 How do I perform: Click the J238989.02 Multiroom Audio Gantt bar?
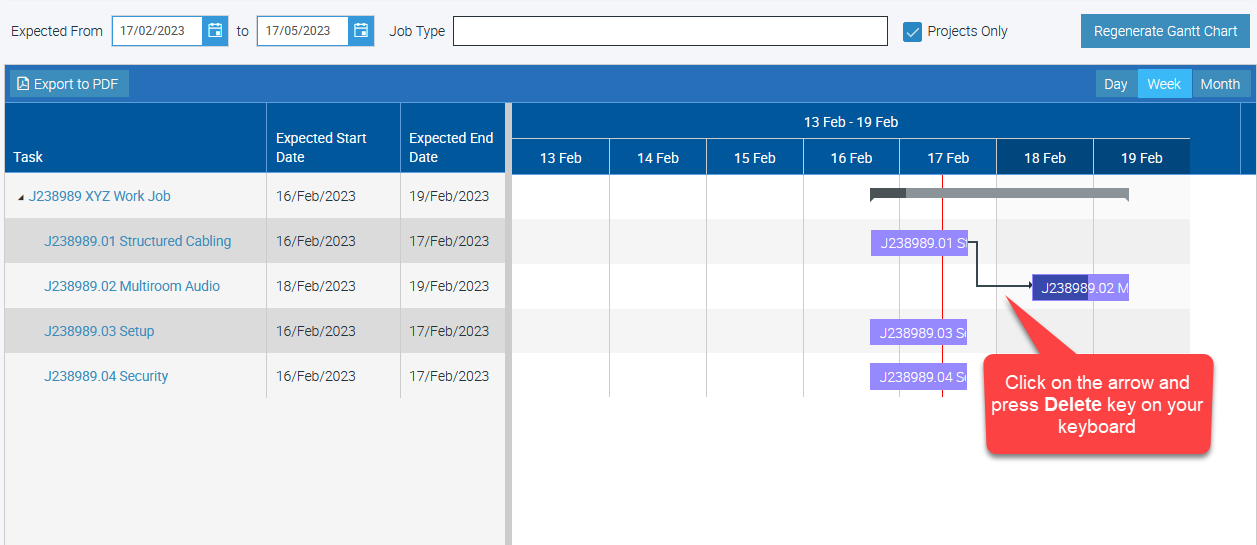tap(1080, 288)
